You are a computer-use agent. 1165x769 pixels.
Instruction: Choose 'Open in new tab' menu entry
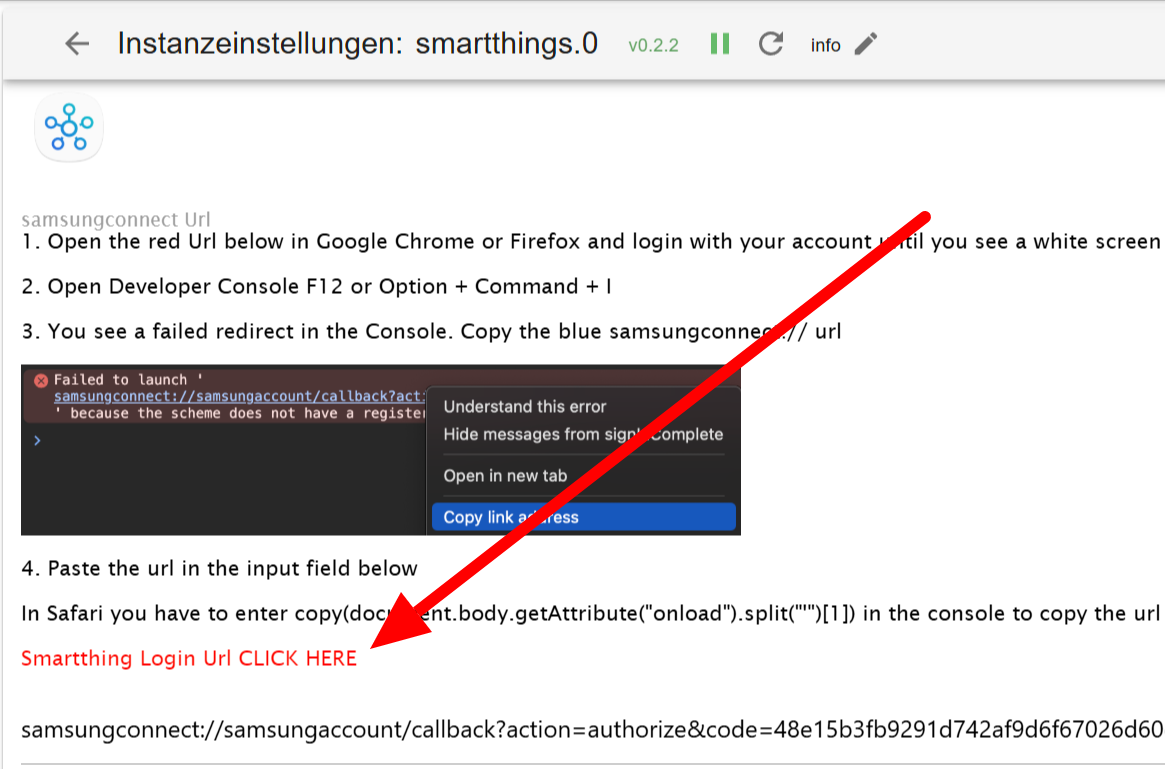505,475
